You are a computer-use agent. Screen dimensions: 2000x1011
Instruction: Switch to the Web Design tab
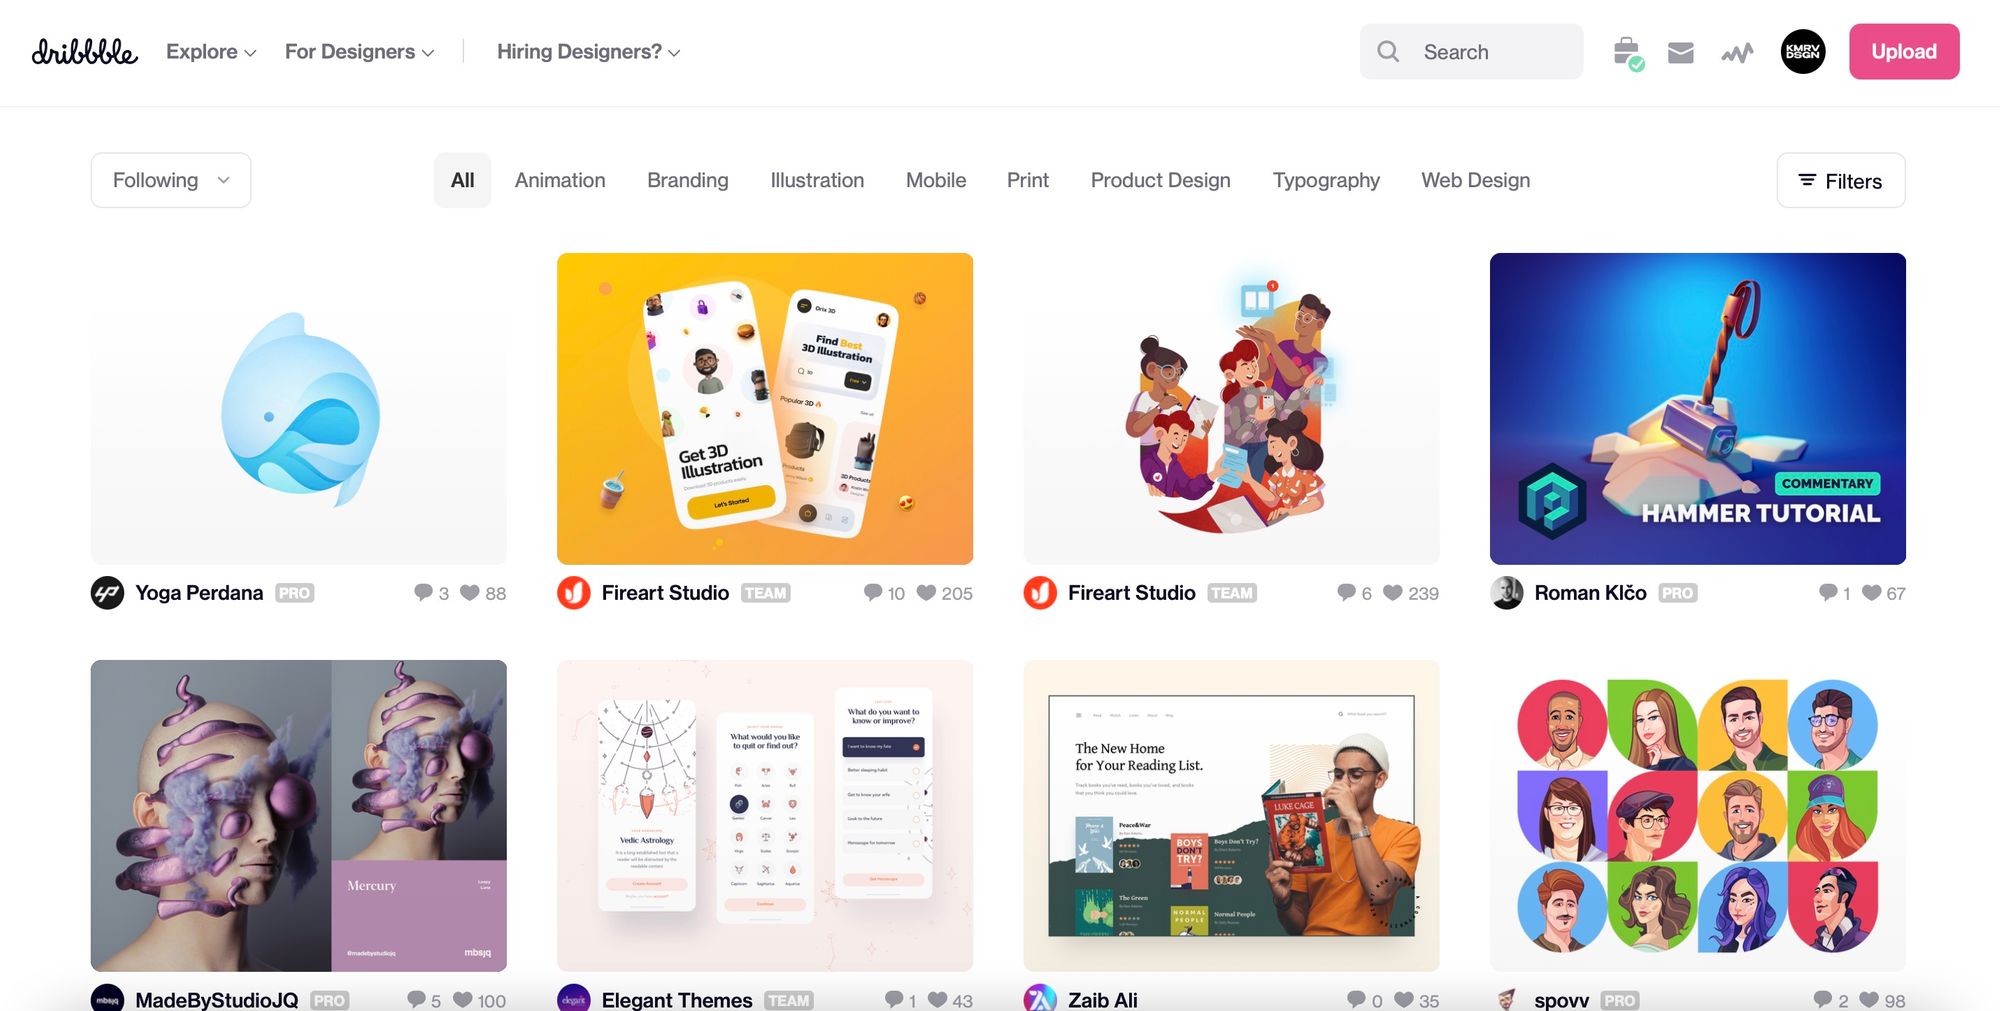(1475, 180)
